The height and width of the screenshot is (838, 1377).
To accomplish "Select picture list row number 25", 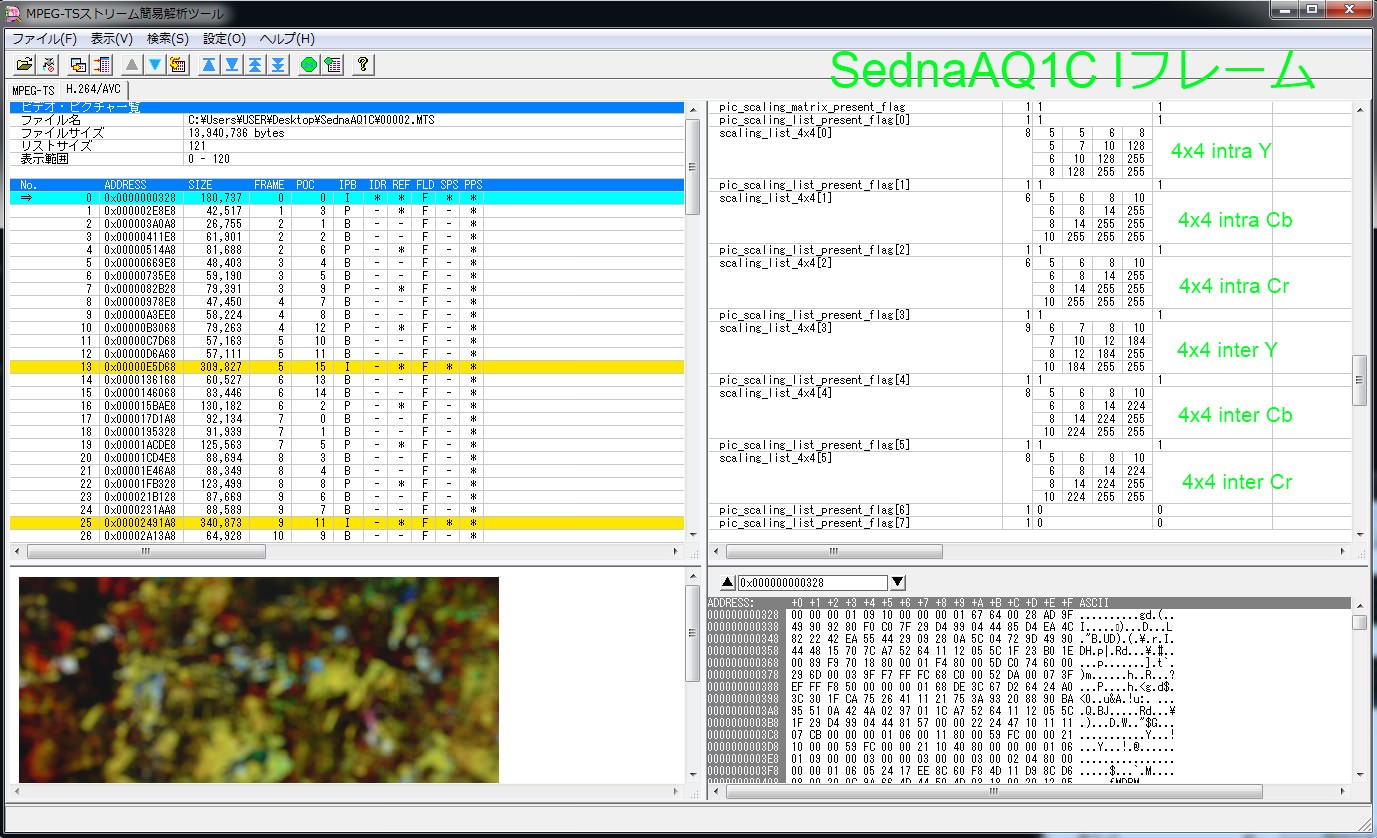I will click(300, 523).
